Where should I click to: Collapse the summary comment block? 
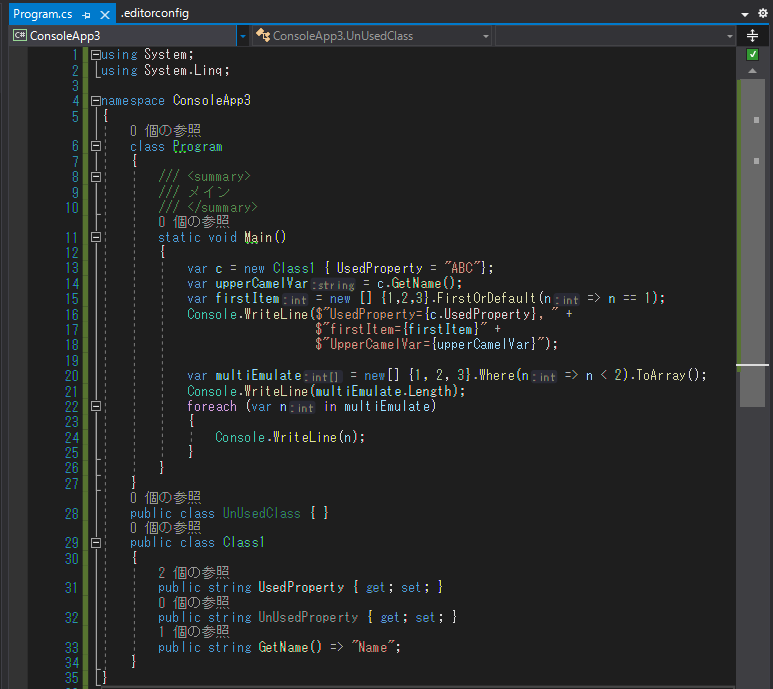tap(96, 177)
